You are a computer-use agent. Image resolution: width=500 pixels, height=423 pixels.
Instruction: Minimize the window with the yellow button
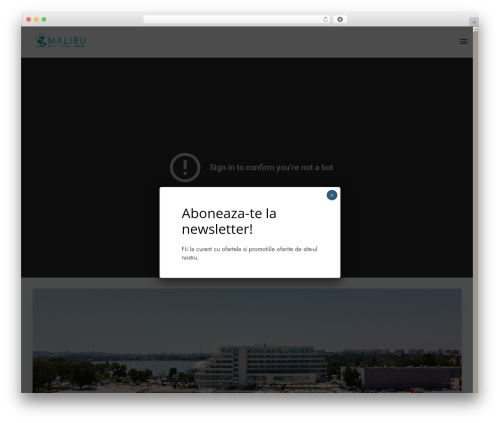click(x=36, y=19)
